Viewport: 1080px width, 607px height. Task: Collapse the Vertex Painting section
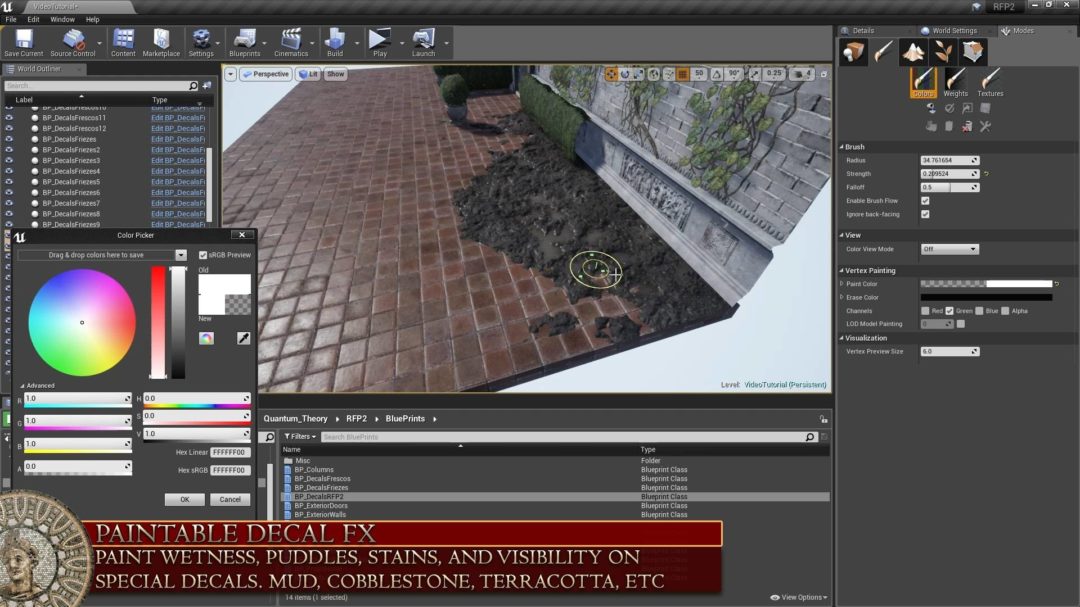[842, 271]
